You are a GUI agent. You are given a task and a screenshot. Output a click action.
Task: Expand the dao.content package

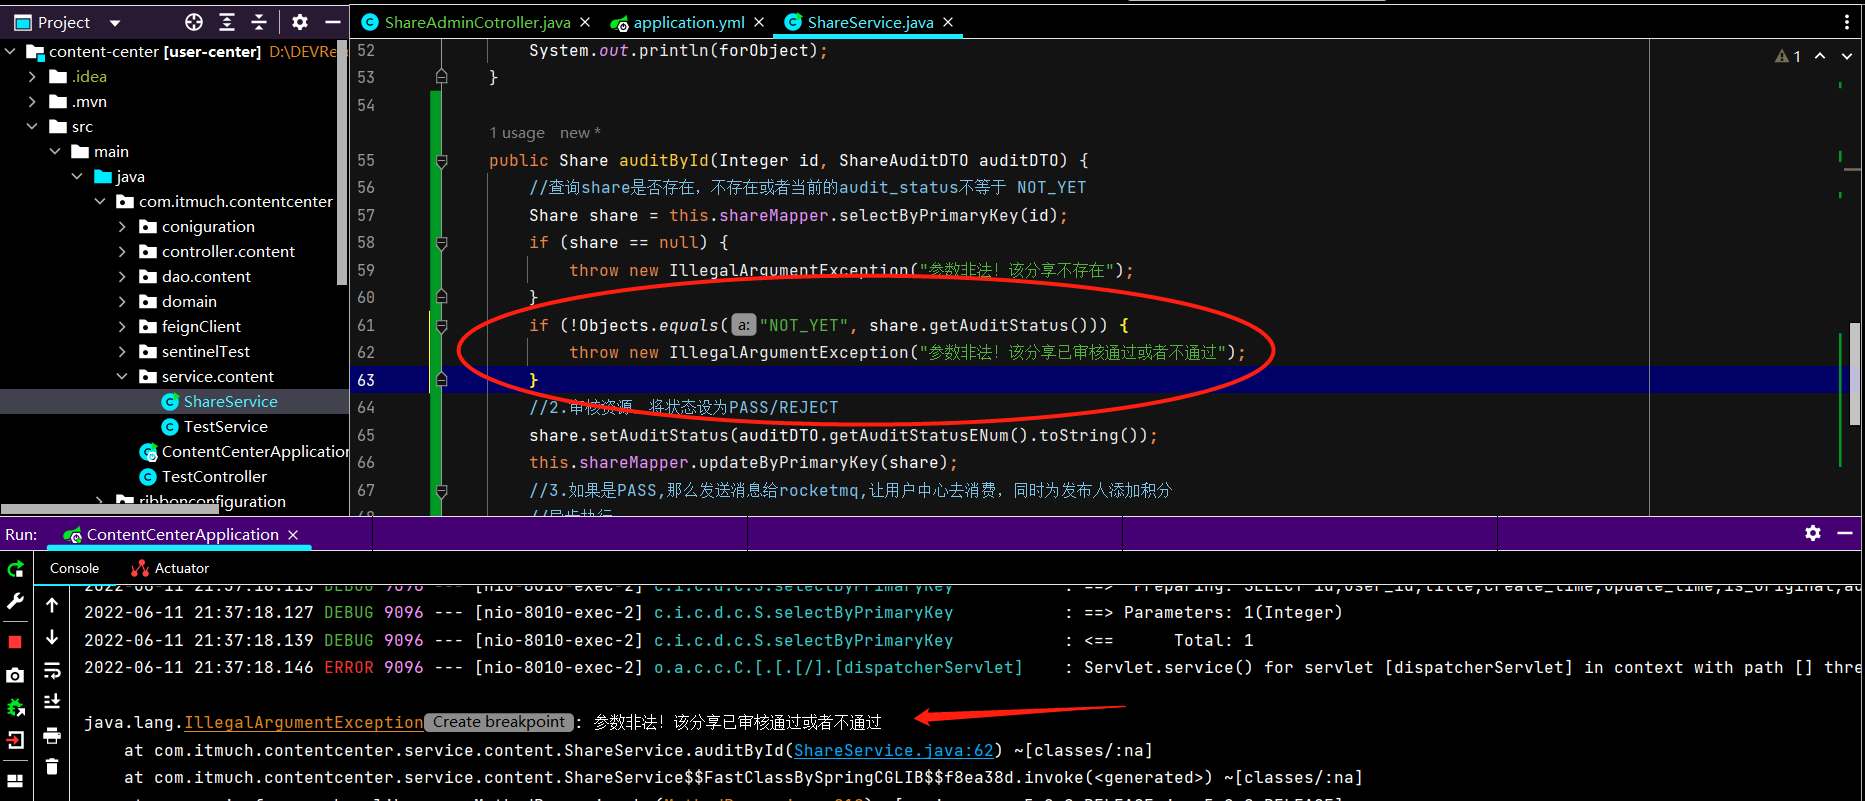[x=122, y=276]
